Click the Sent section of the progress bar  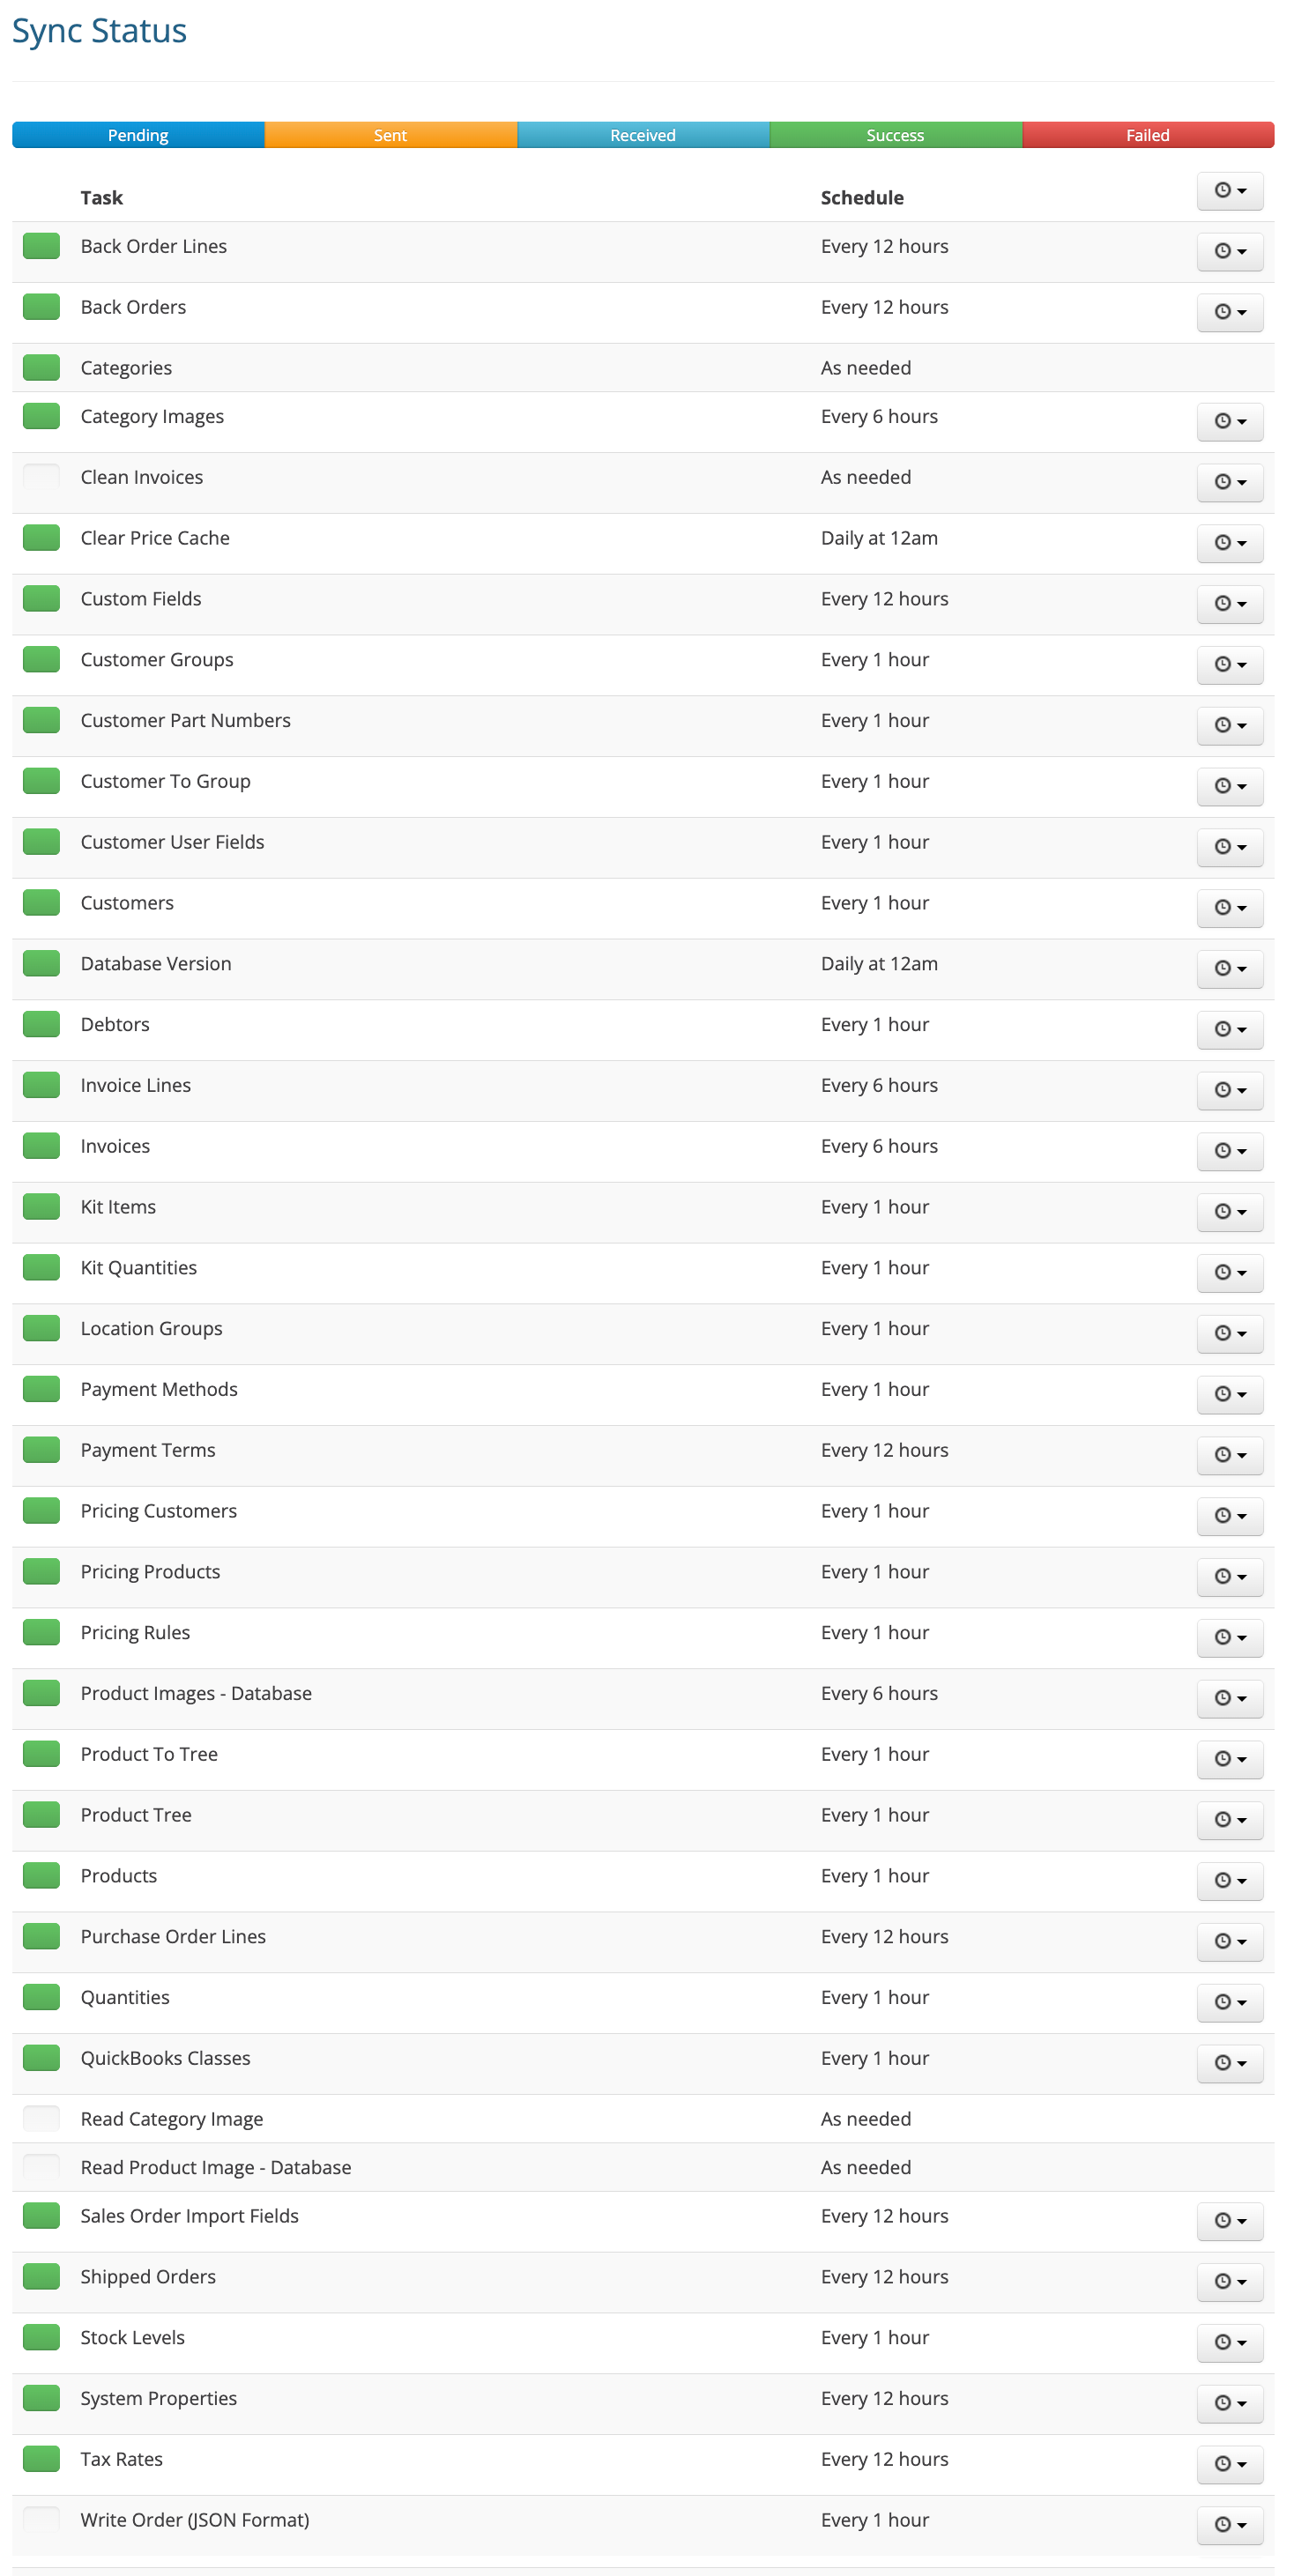(x=389, y=134)
